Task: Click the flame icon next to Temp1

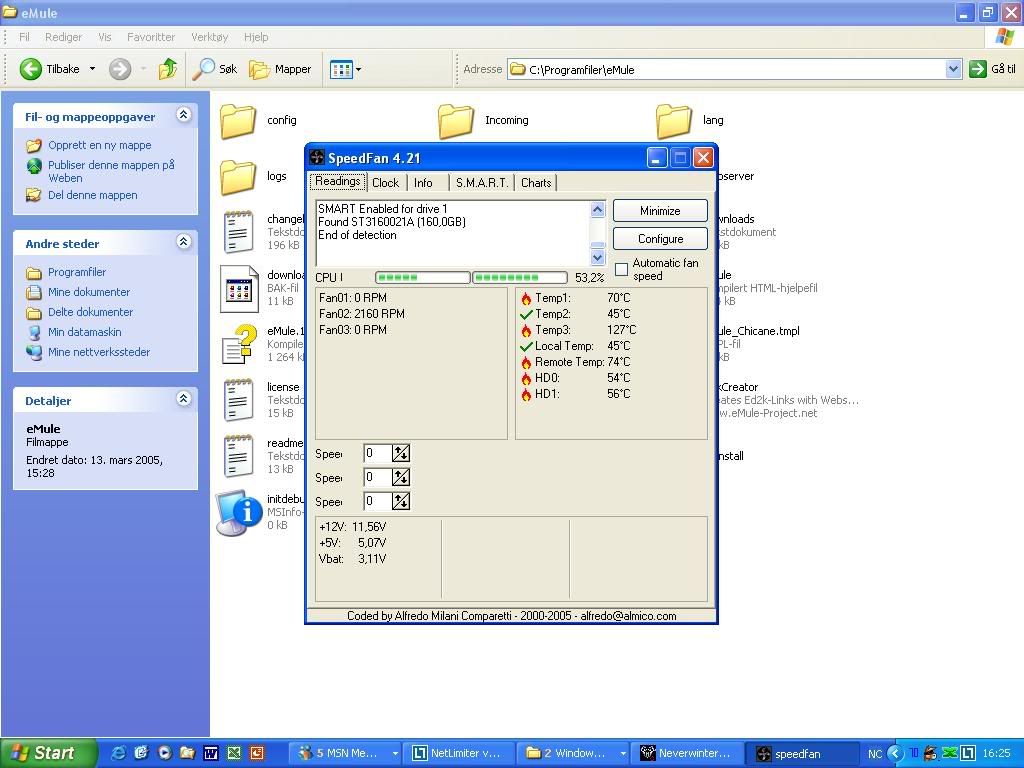Action: (x=526, y=298)
